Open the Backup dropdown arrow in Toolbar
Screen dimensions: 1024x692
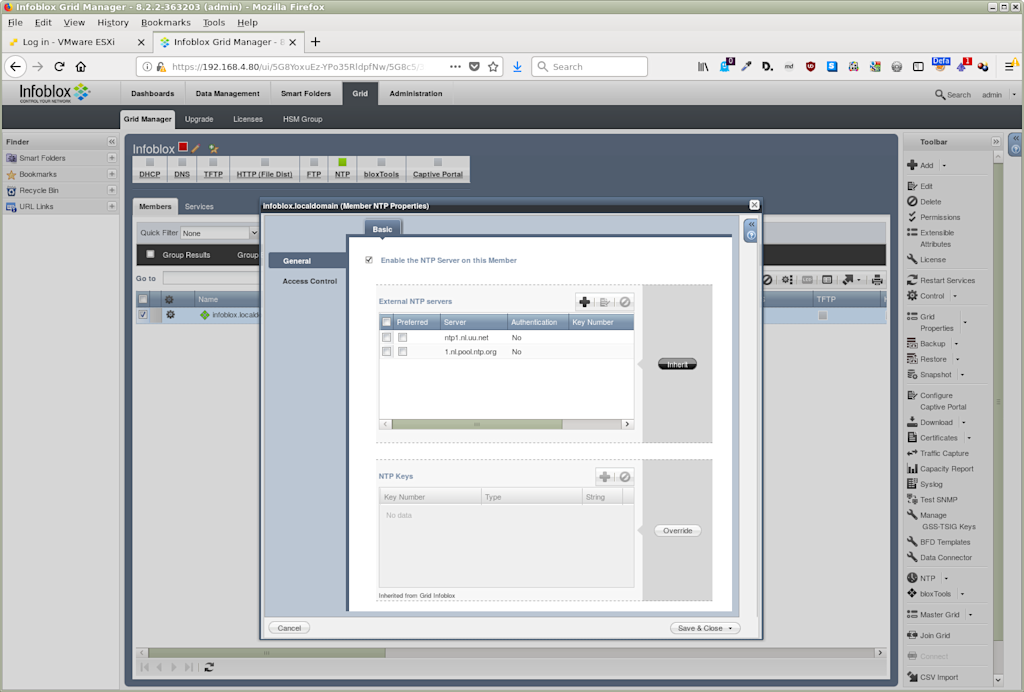tap(957, 343)
